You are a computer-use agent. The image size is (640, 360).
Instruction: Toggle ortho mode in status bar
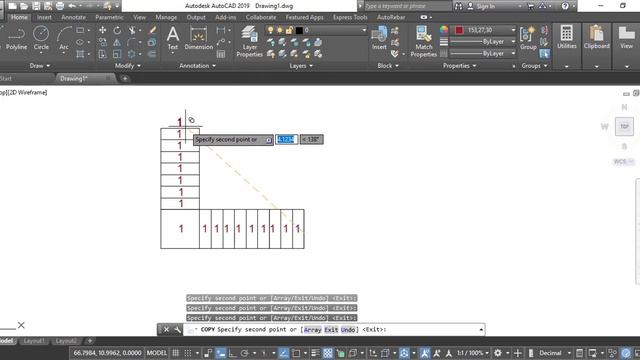tap(232, 353)
